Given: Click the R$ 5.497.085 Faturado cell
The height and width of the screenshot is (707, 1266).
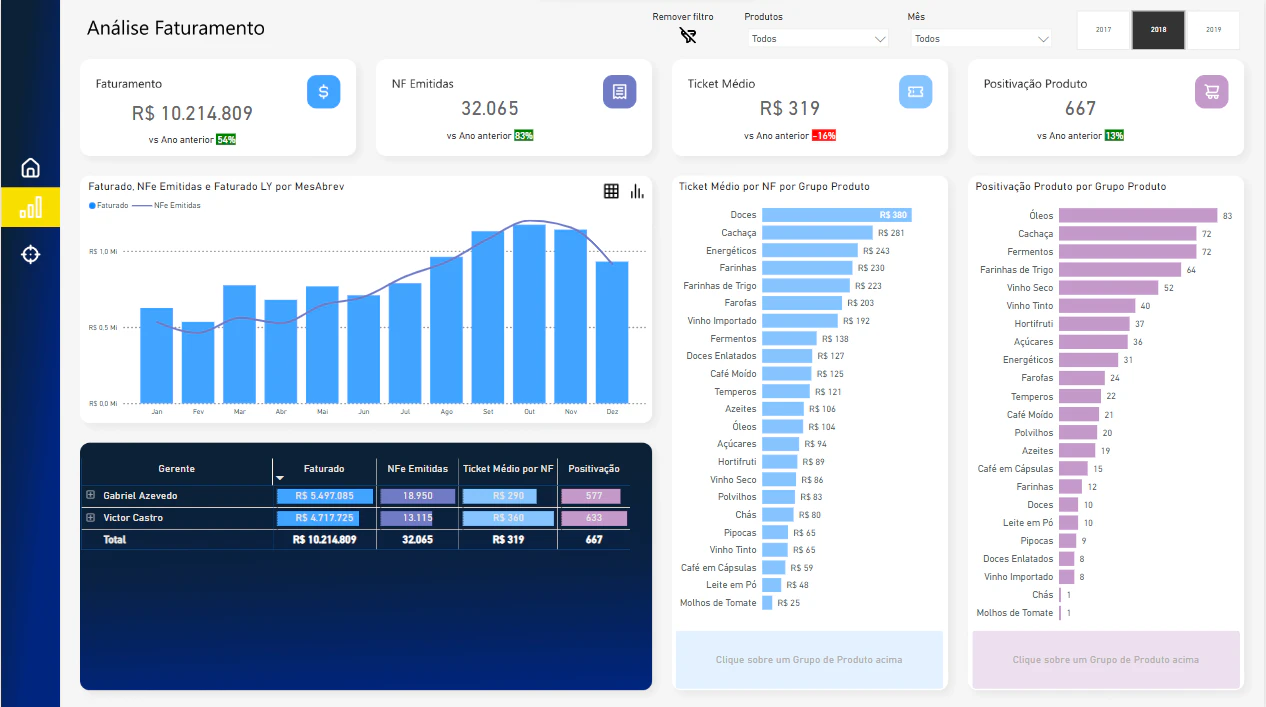Looking at the screenshot, I should [325, 496].
